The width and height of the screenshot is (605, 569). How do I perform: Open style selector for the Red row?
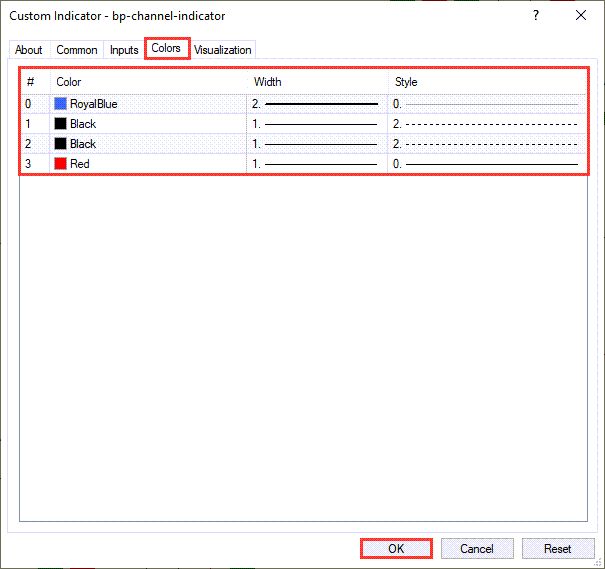487,164
